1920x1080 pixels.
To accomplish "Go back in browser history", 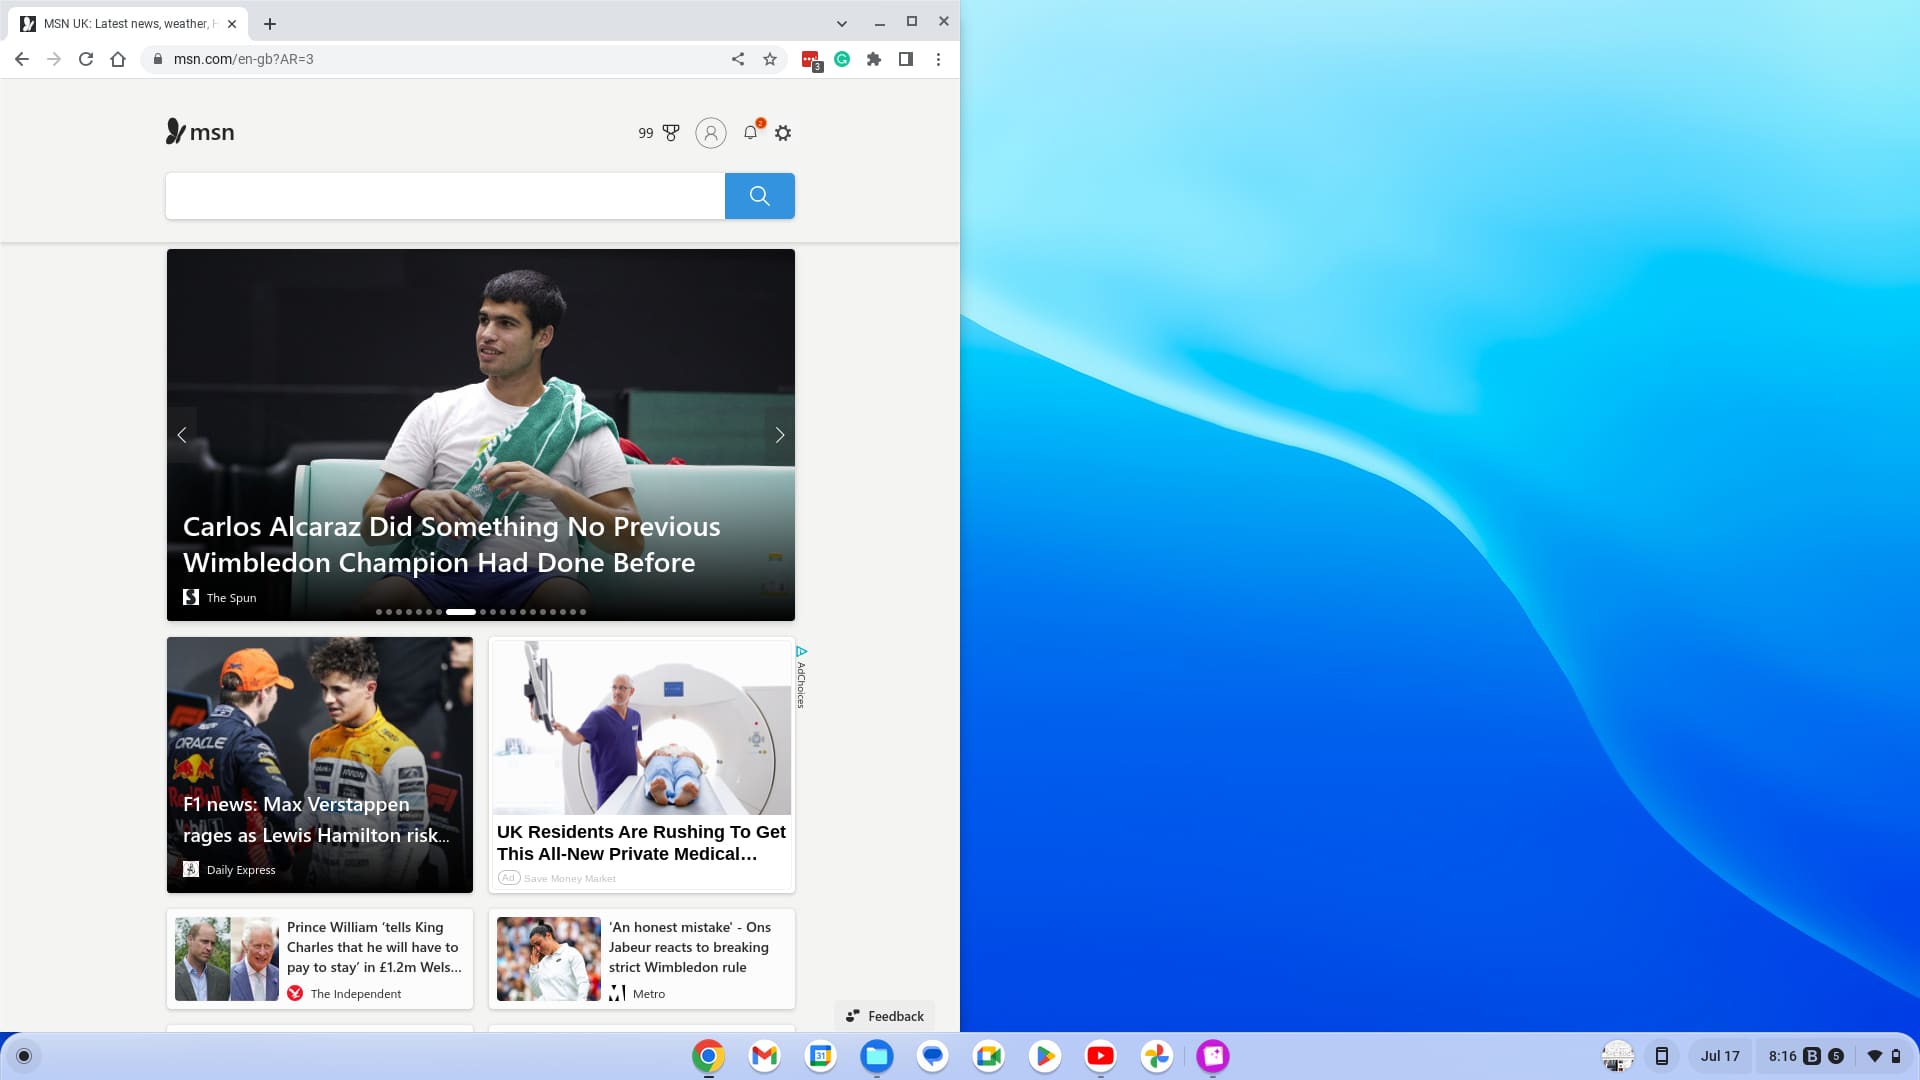I will pyautogui.click(x=22, y=59).
